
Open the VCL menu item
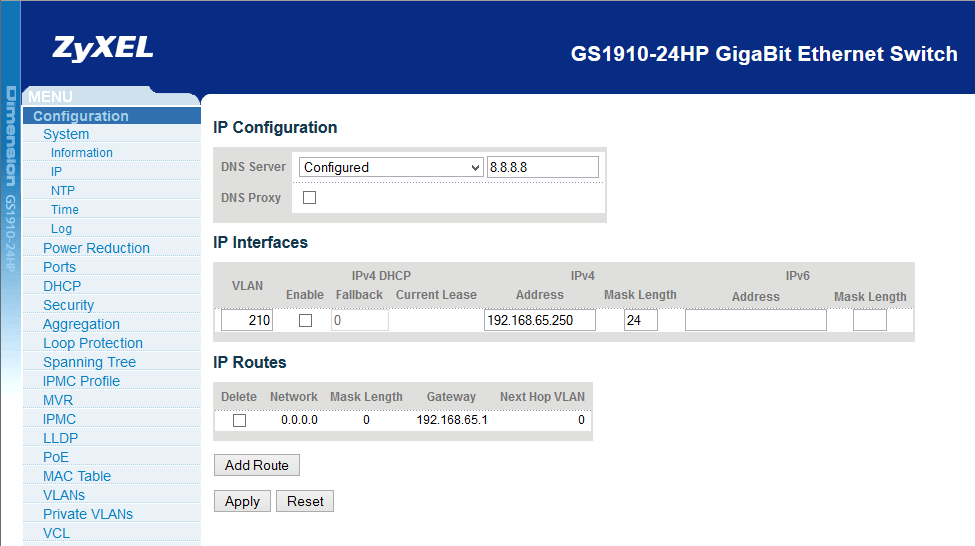click(57, 534)
